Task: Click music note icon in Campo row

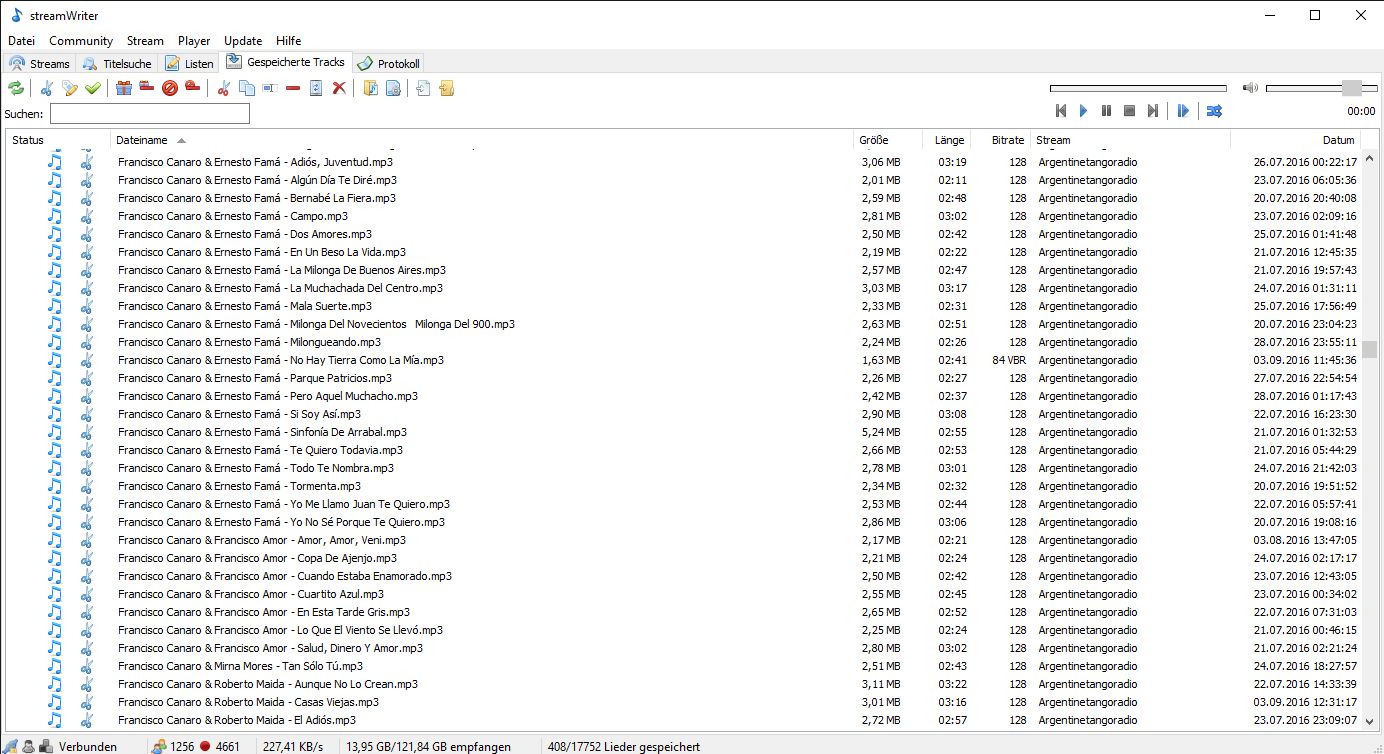Action: coord(55,216)
